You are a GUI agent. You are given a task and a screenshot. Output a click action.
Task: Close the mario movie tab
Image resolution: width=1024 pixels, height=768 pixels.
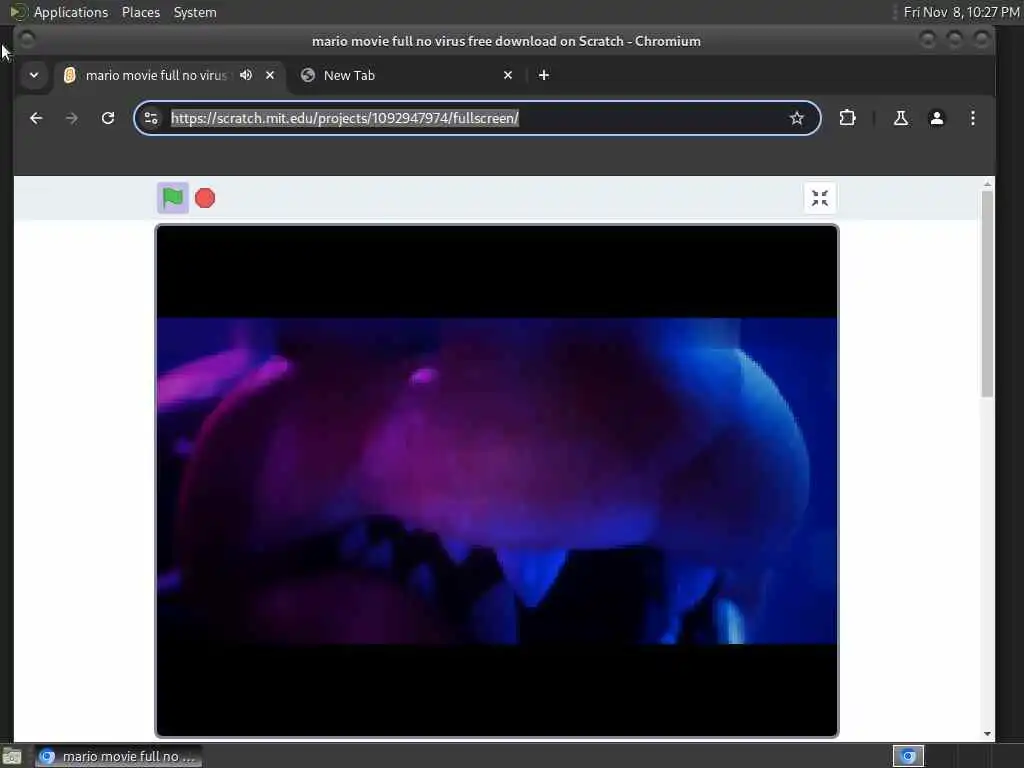pos(270,75)
